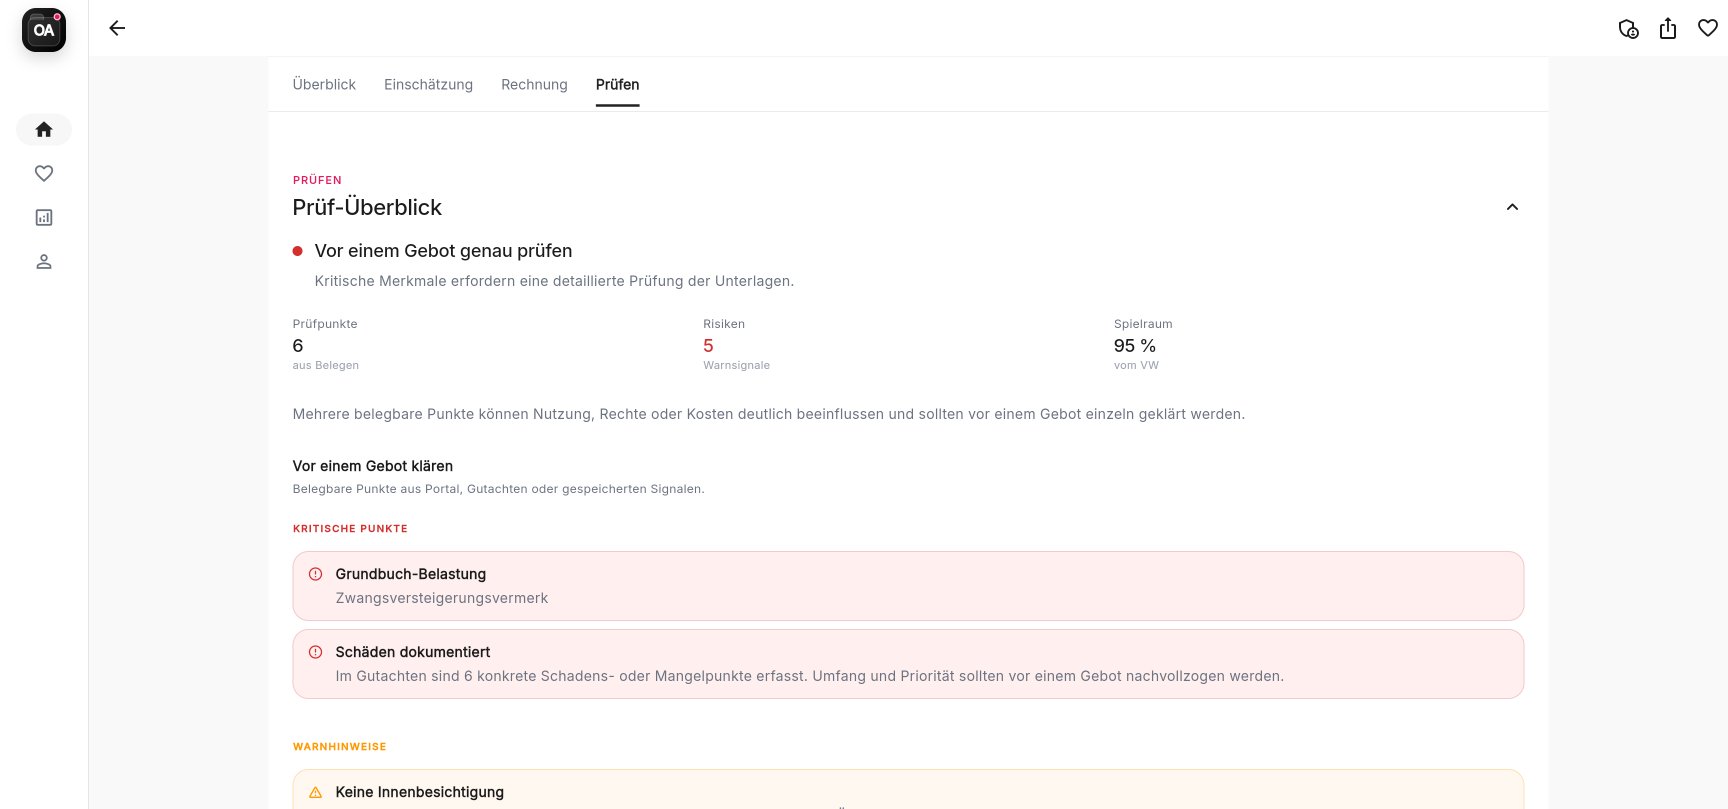Toggle favorite heart in top right

coord(1708,29)
